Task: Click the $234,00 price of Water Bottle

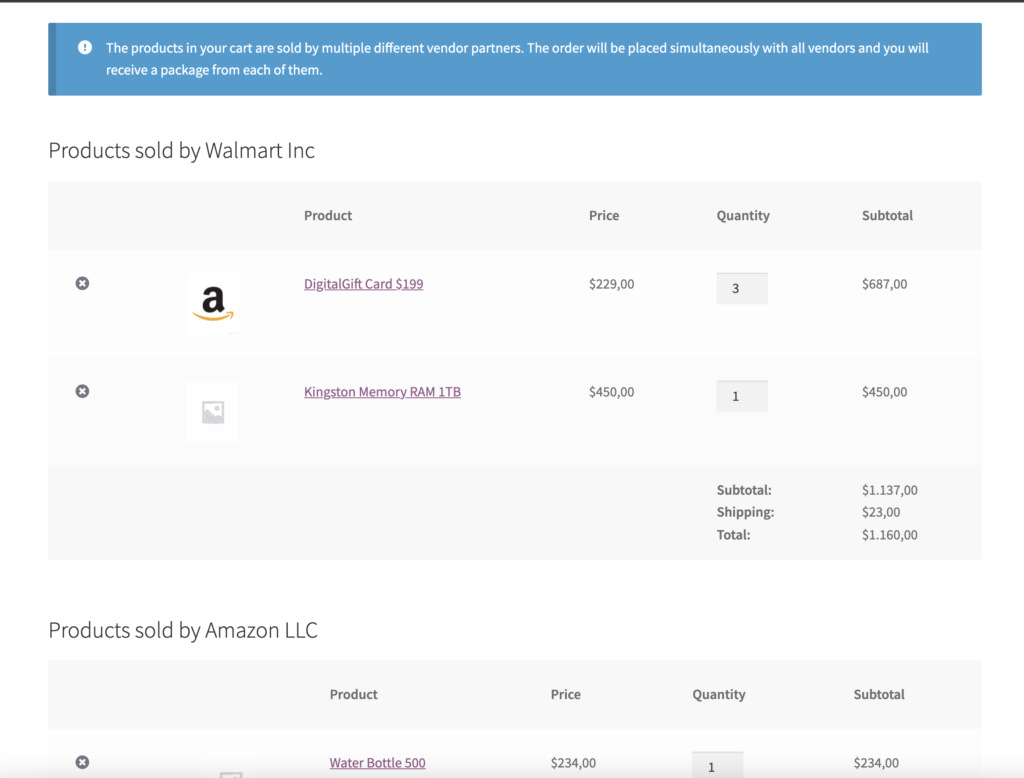Action: point(573,762)
